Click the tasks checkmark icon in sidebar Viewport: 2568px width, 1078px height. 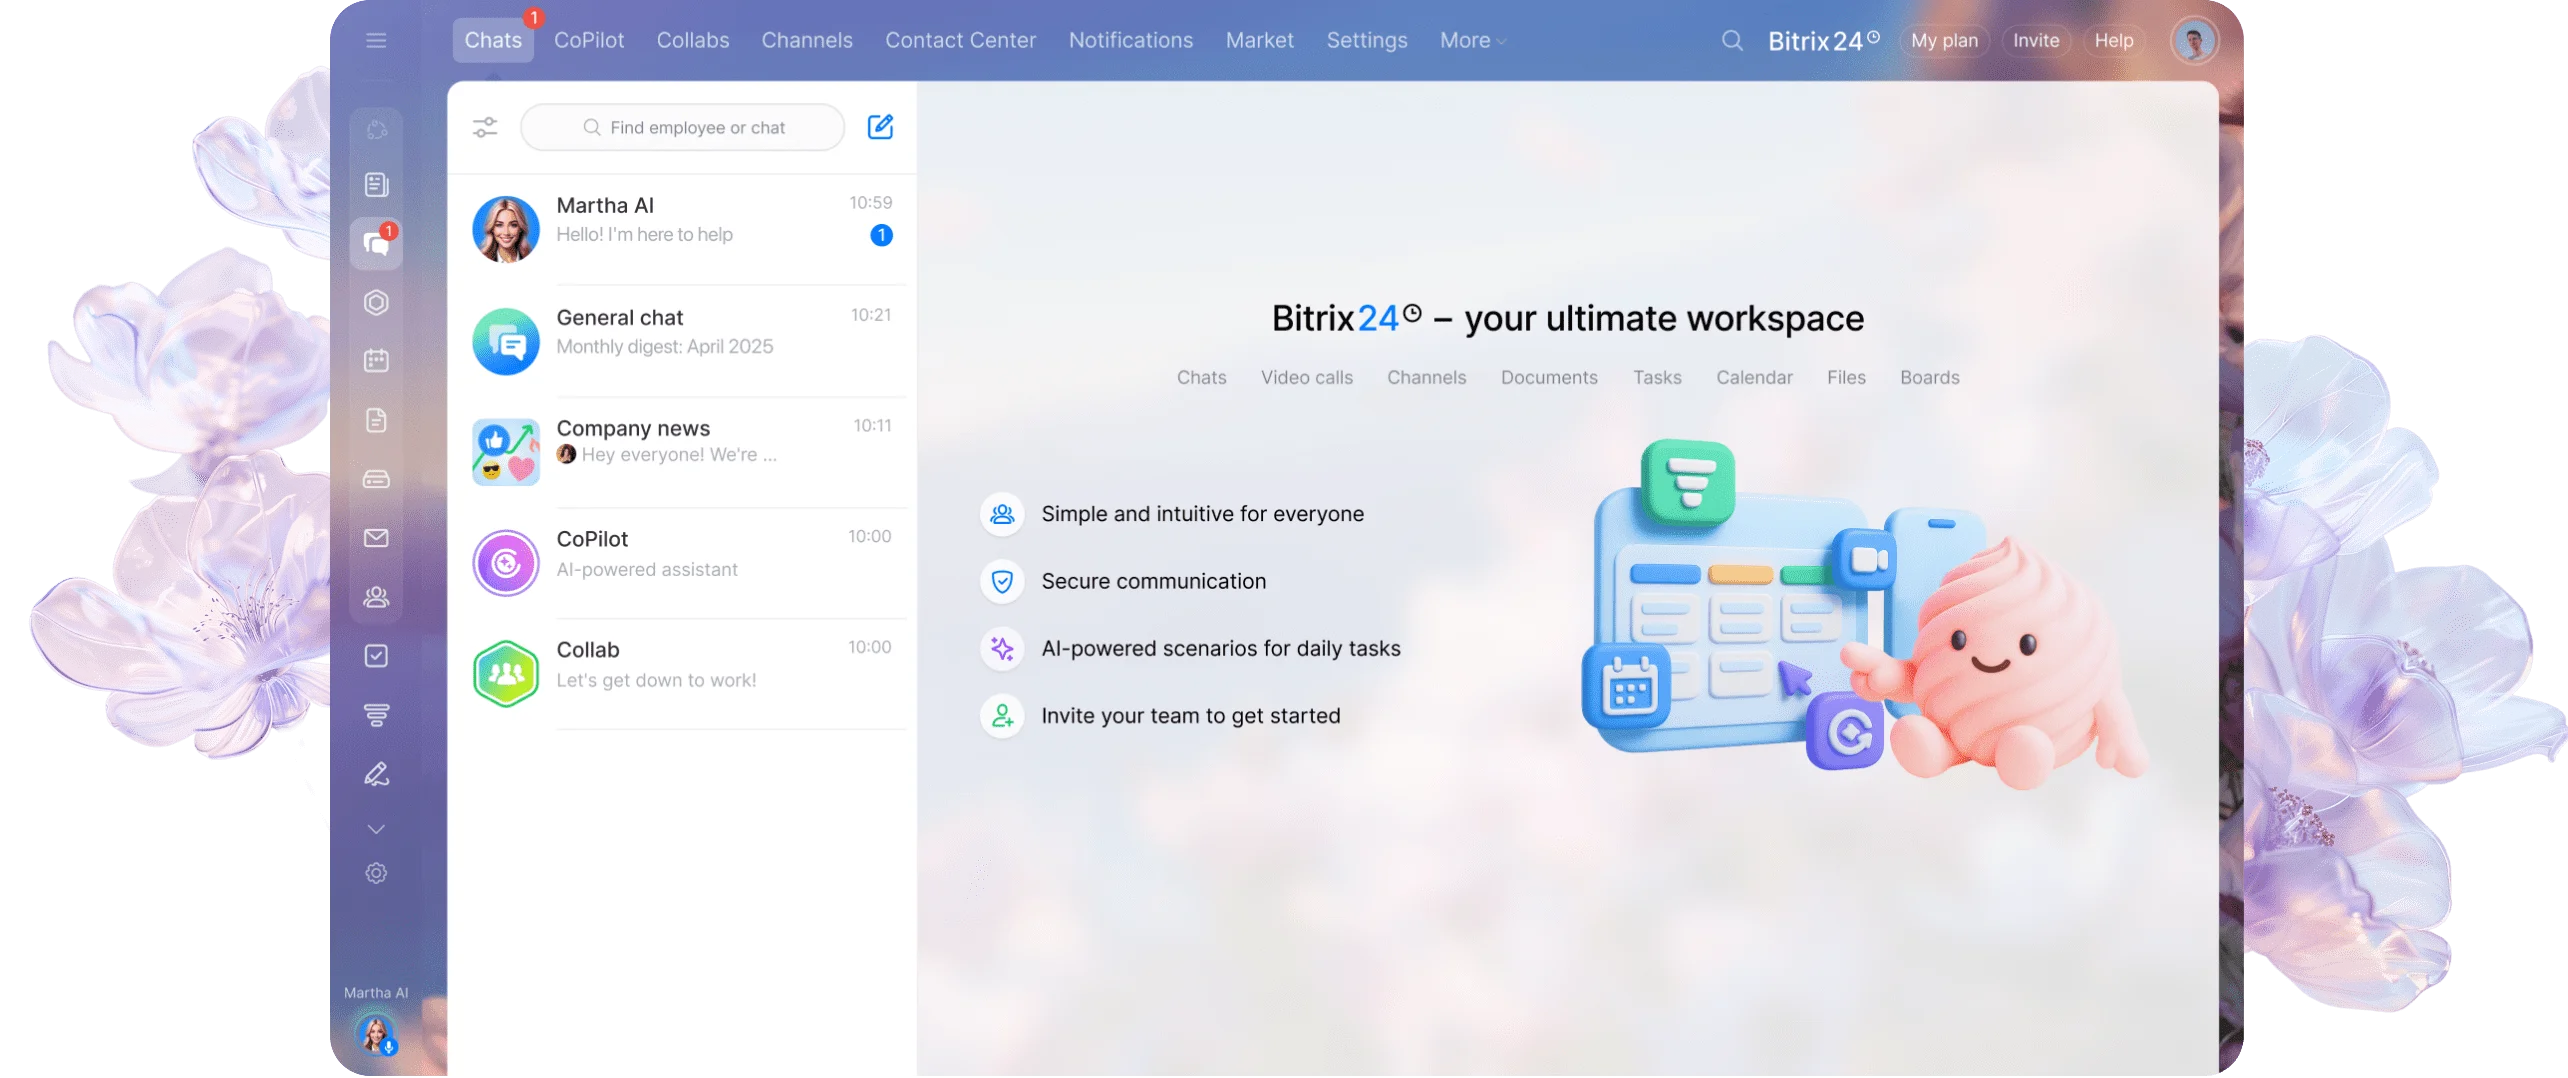tap(376, 656)
